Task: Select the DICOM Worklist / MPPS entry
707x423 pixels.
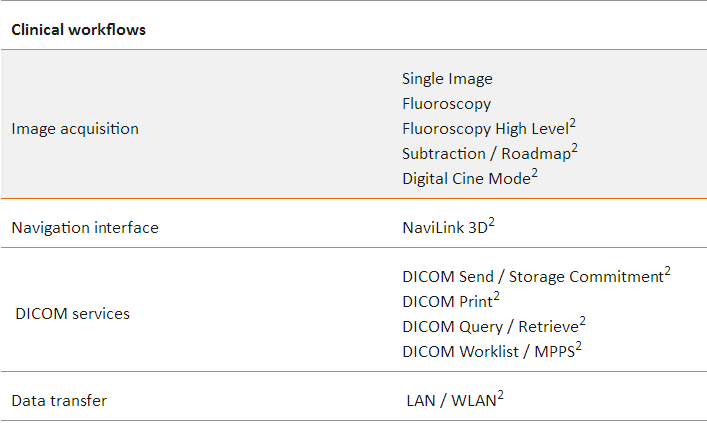Action: (x=488, y=351)
